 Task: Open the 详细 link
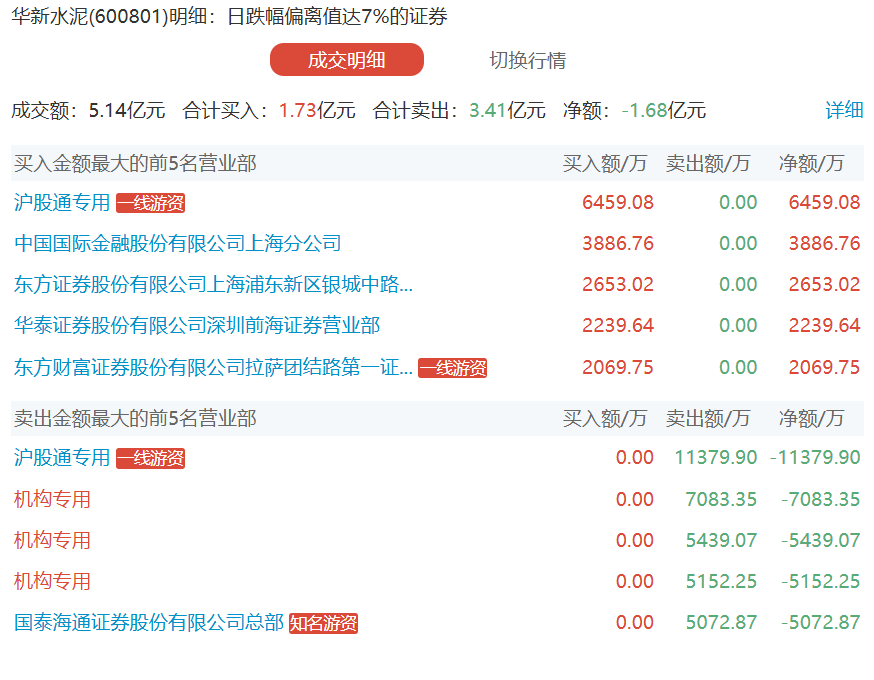(x=844, y=110)
